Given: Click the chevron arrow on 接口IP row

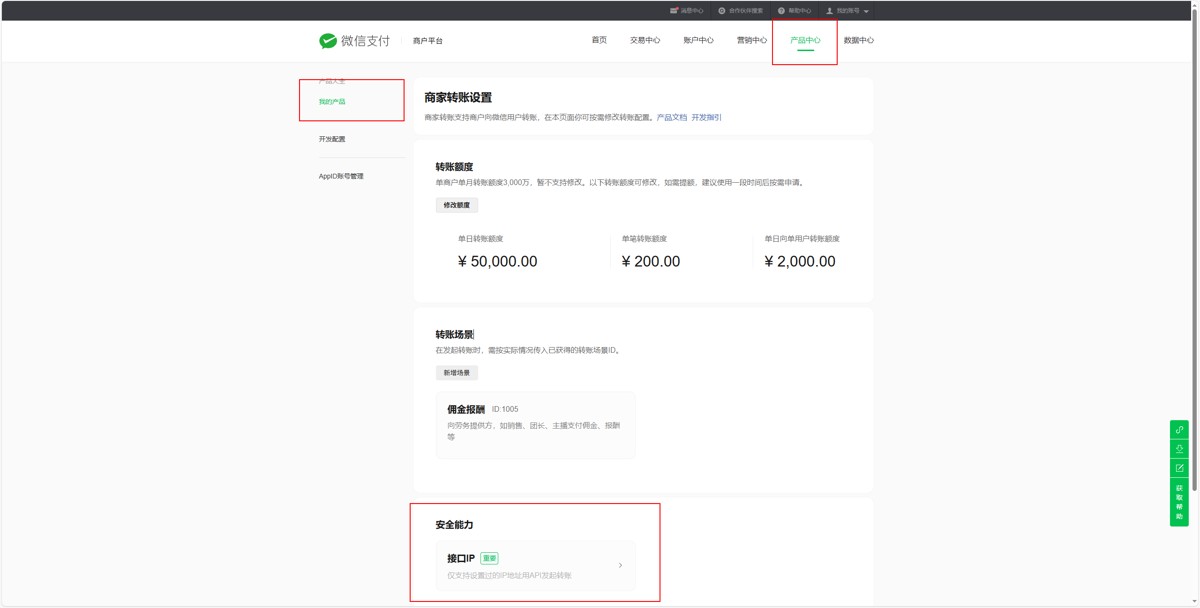Looking at the screenshot, I should 620,565.
